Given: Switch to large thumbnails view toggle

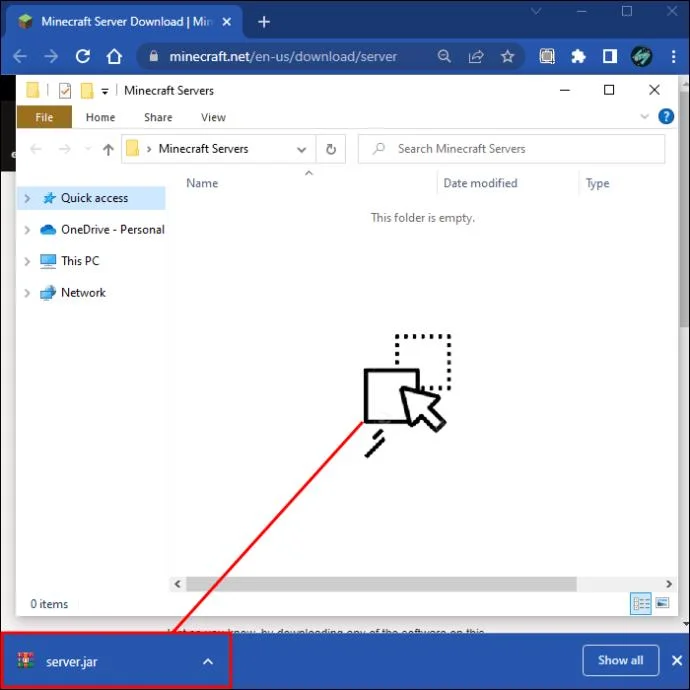Looking at the screenshot, I should (662, 603).
